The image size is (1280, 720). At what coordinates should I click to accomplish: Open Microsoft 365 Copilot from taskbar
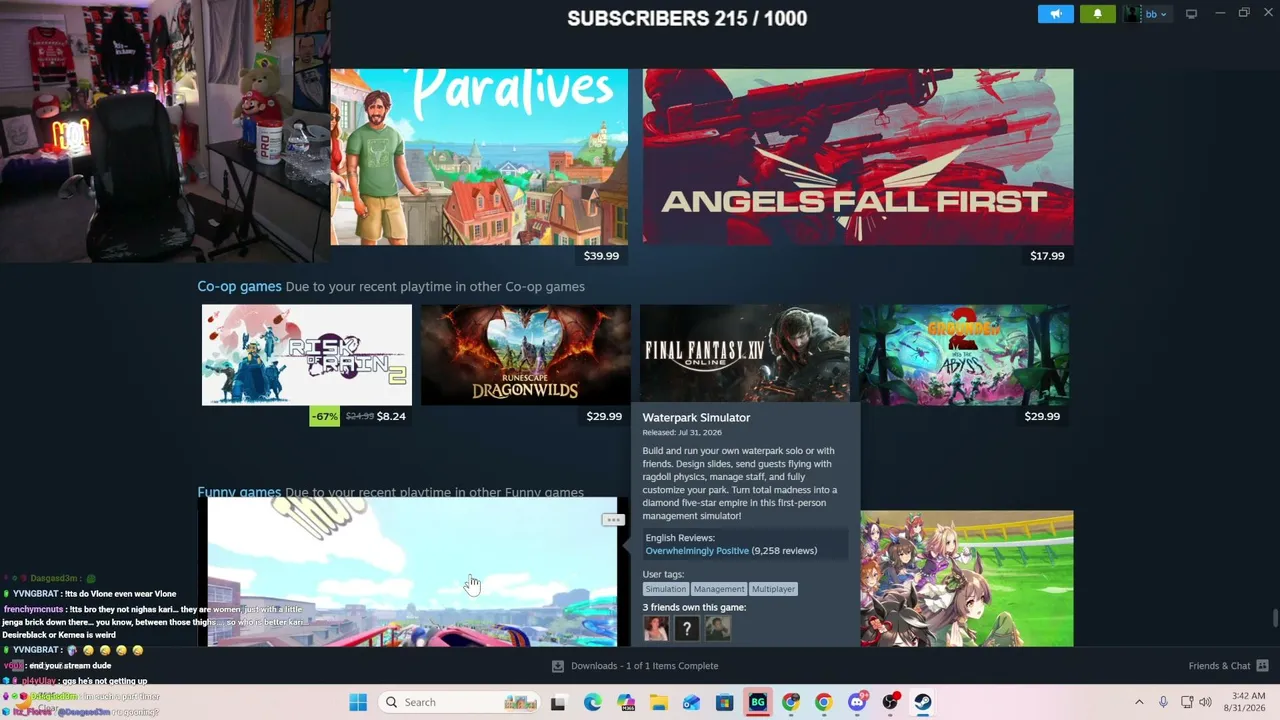pyautogui.click(x=625, y=702)
